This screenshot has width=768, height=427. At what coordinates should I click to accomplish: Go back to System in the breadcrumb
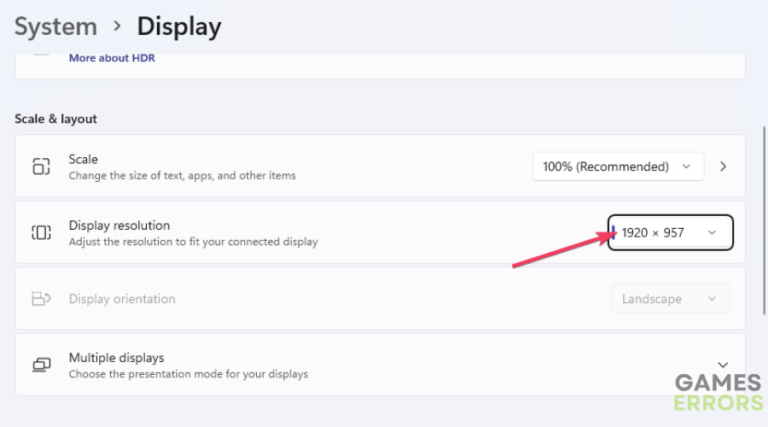[x=56, y=26]
